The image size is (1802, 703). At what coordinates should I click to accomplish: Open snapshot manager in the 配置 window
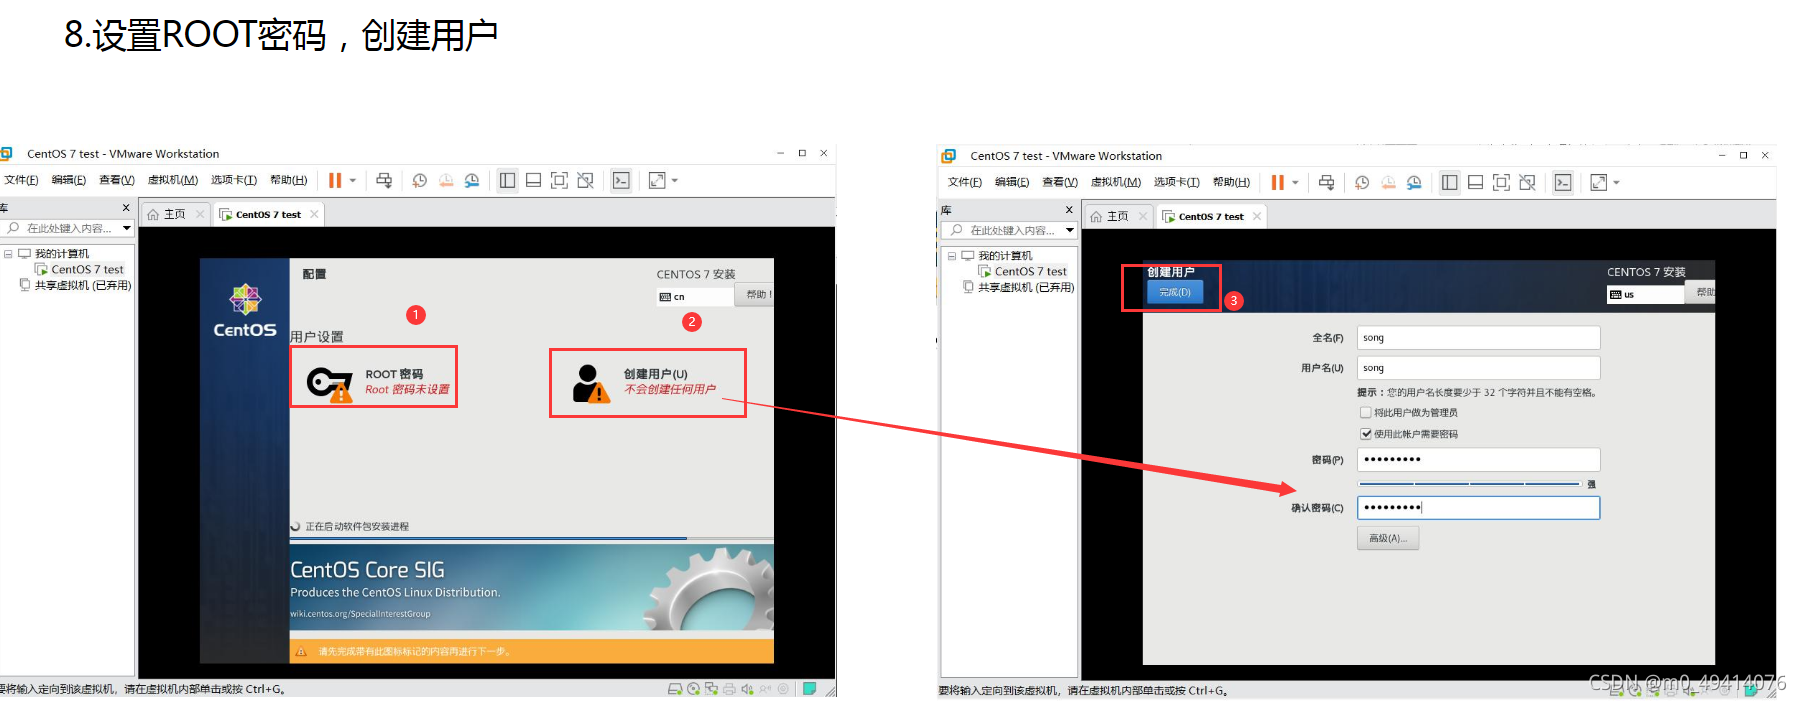point(472,181)
